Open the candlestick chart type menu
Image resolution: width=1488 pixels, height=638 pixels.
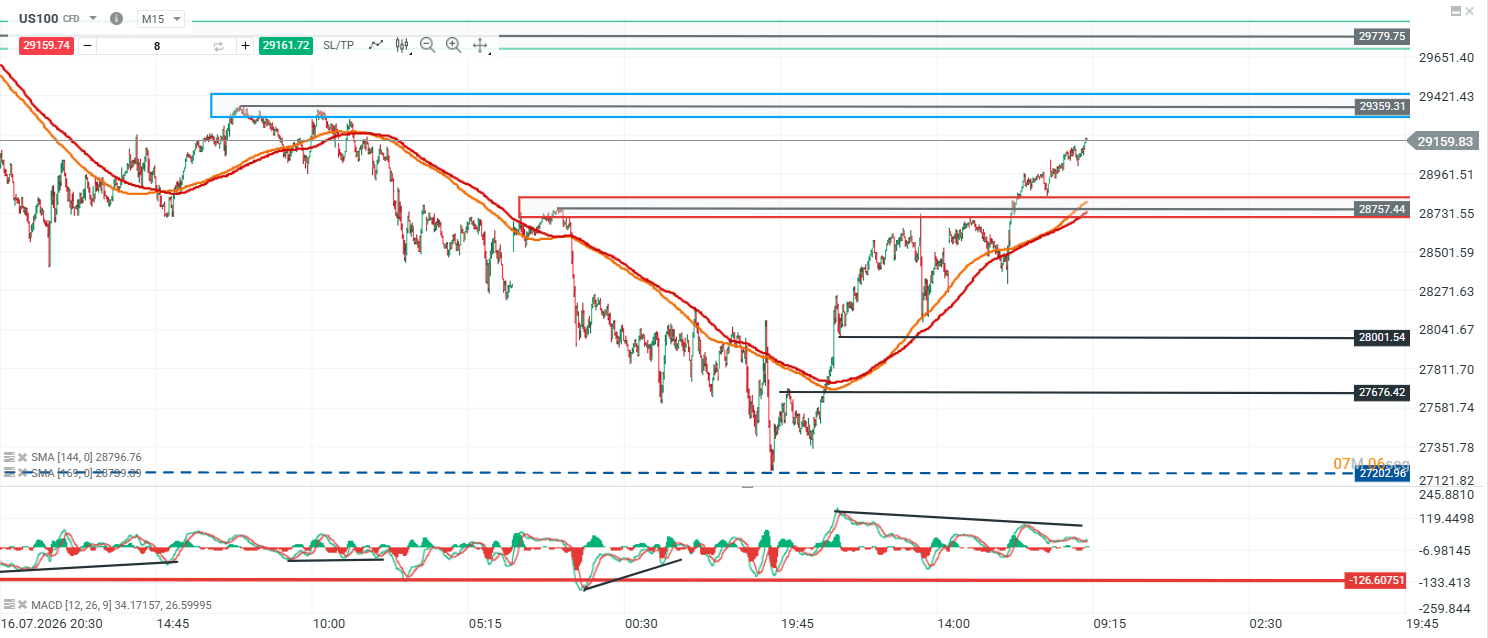pyautogui.click(x=403, y=45)
